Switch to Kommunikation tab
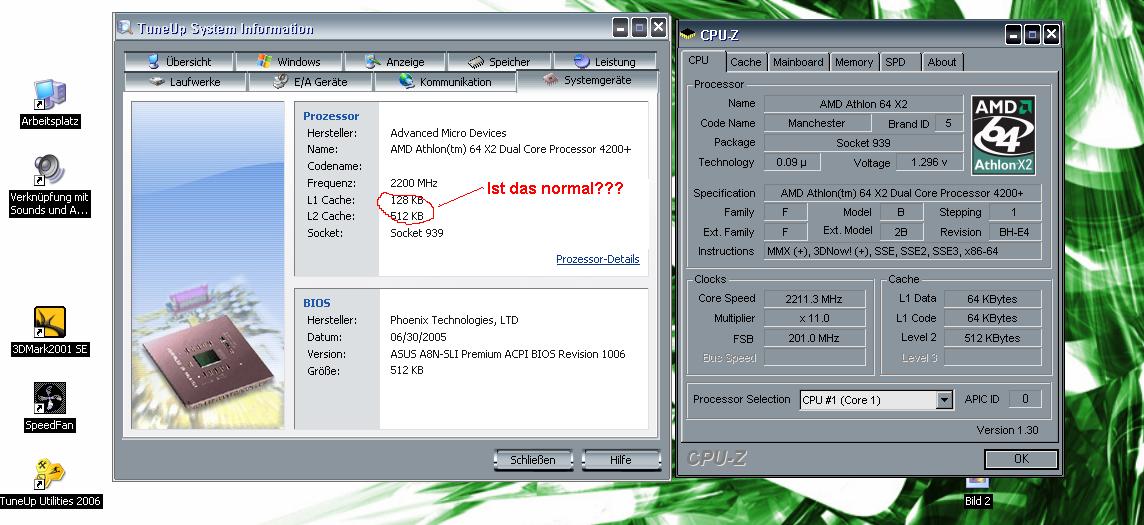The width and height of the screenshot is (1144, 525). [x=445, y=82]
